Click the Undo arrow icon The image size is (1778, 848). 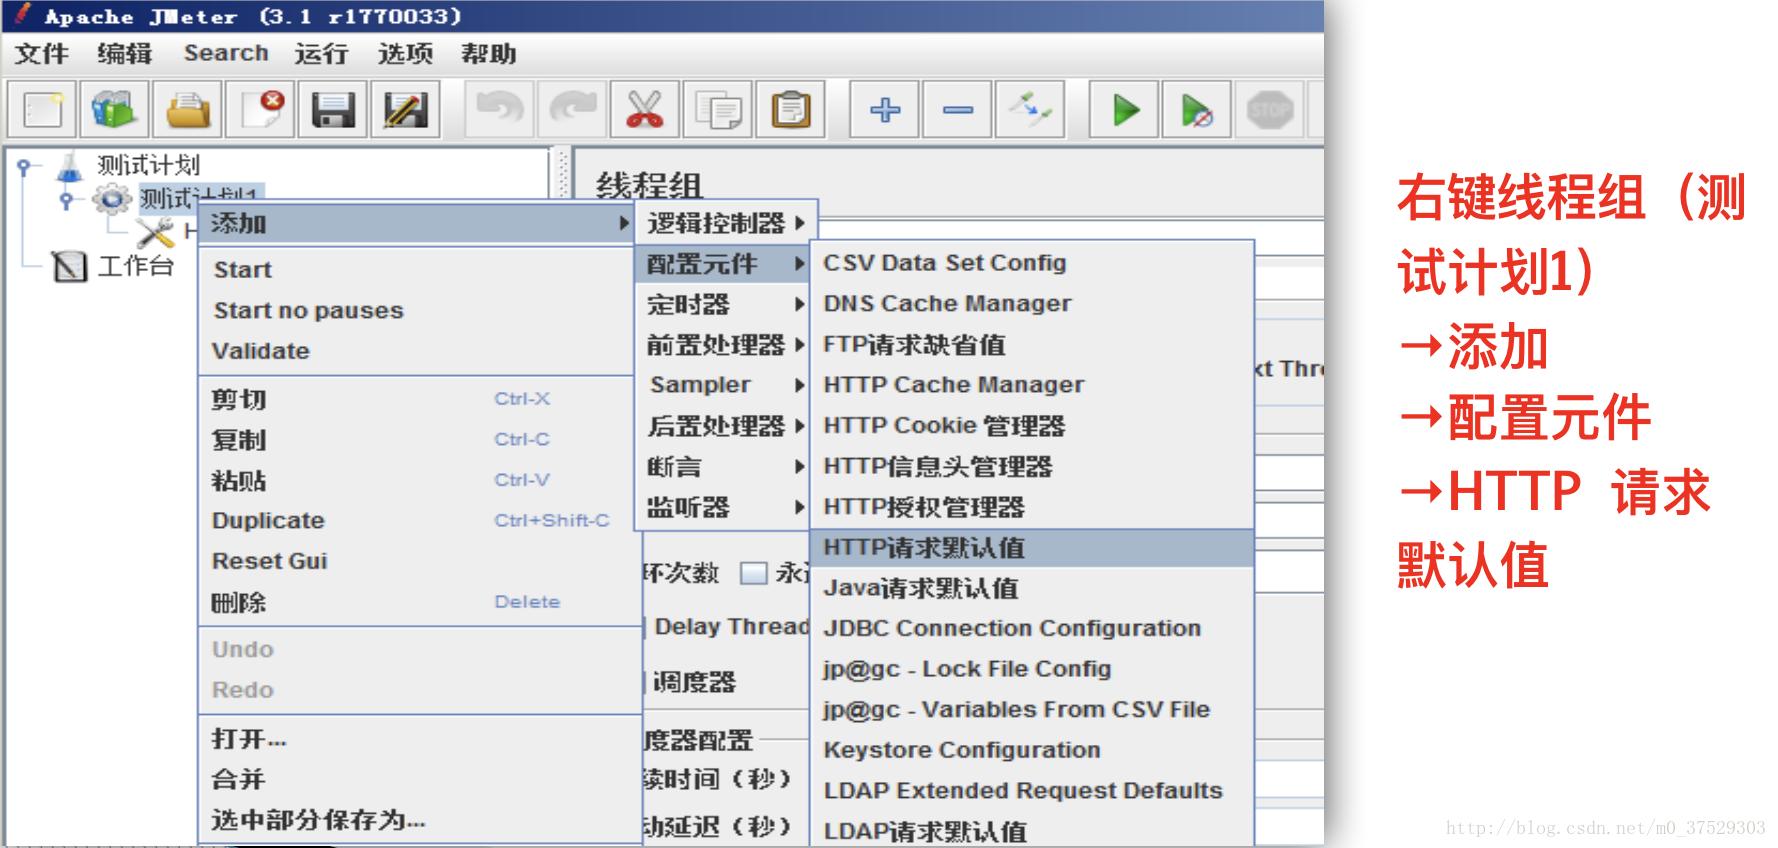pos(499,109)
